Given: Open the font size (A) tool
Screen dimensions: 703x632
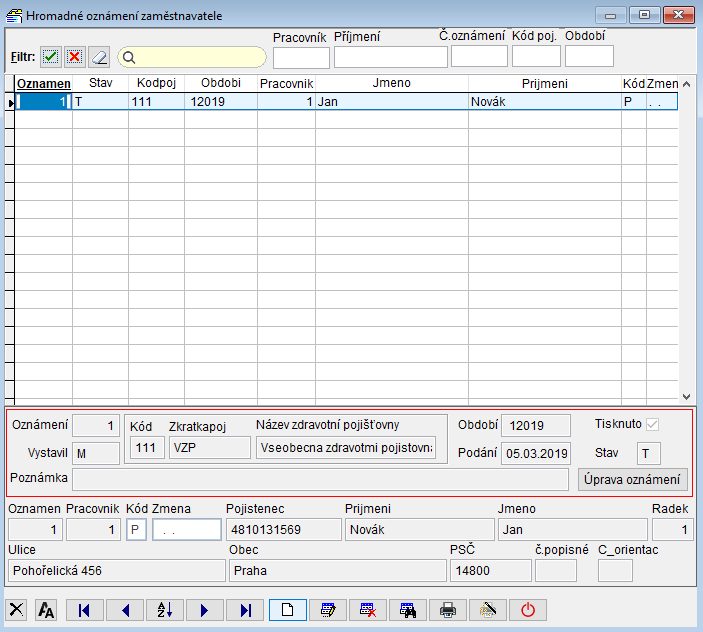Looking at the screenshot, I should point(47,610).
